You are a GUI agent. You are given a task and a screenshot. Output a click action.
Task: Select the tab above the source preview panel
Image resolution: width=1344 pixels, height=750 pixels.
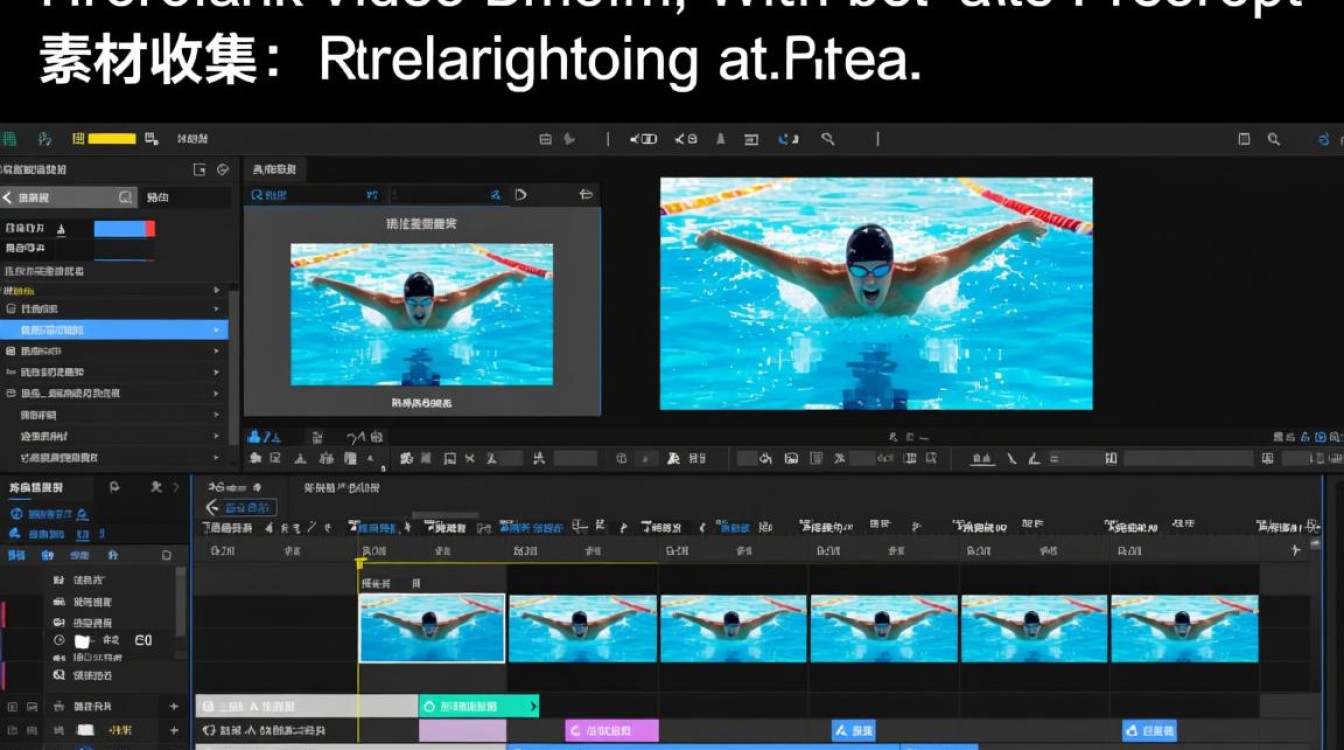point(274,170)
